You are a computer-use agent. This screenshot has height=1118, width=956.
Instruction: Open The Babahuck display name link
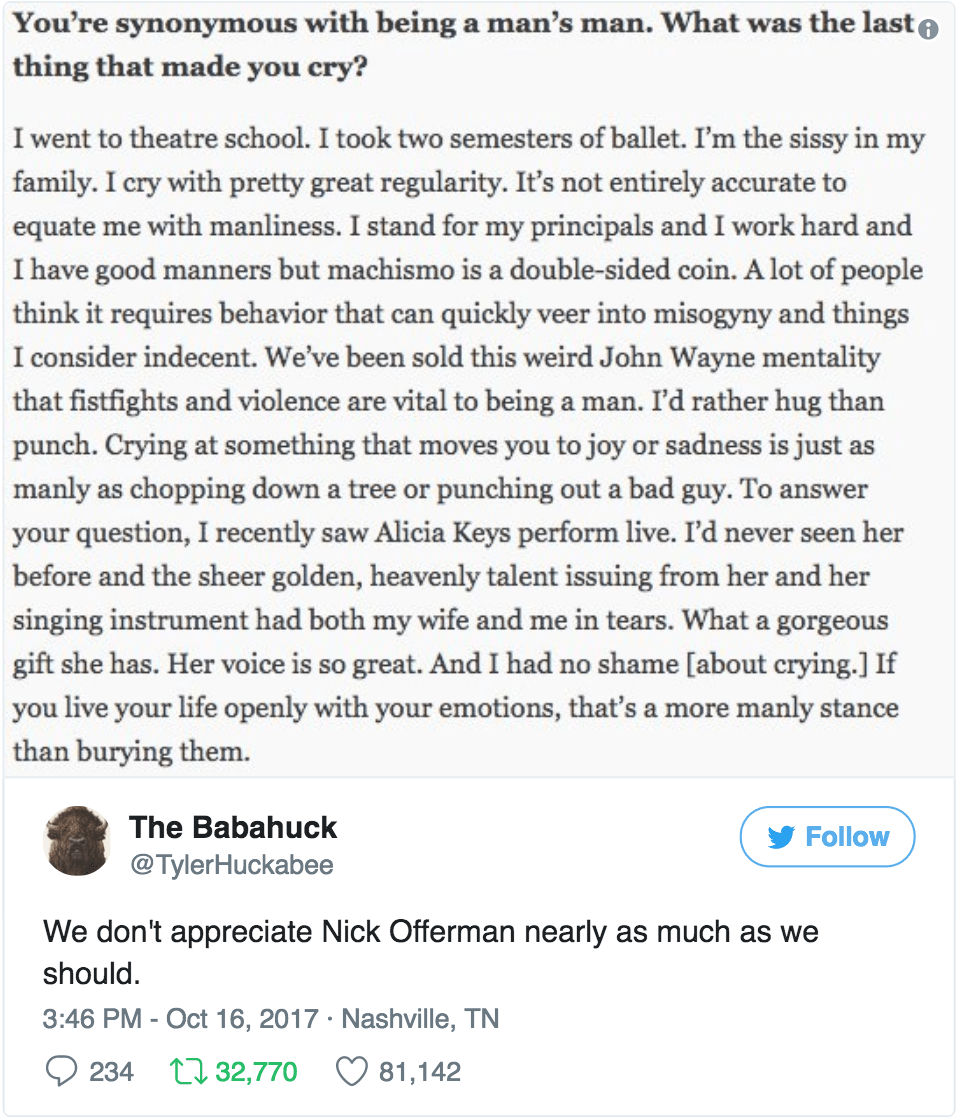pyautogui.click(x=233, y=827)
